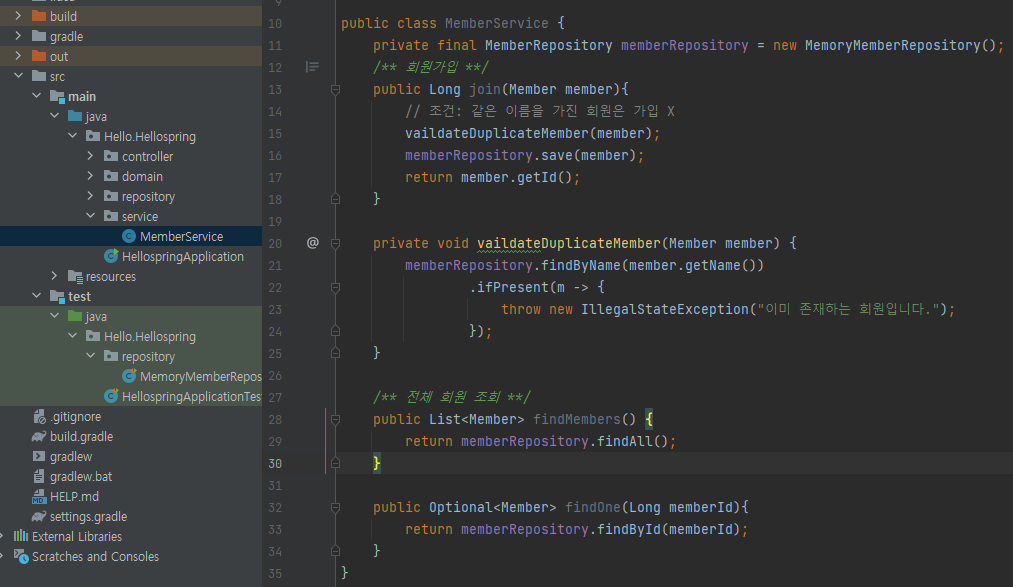Click line number 30 in the gutter

tap(275, 464)
